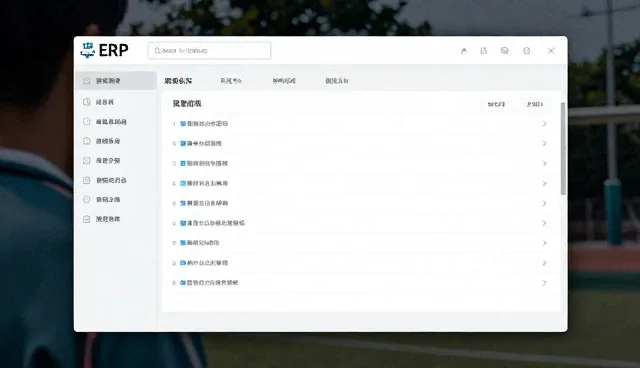640x368 pixels.
Task: Click the blue icon in the fifth list row
Action: [x=183, y=203]
